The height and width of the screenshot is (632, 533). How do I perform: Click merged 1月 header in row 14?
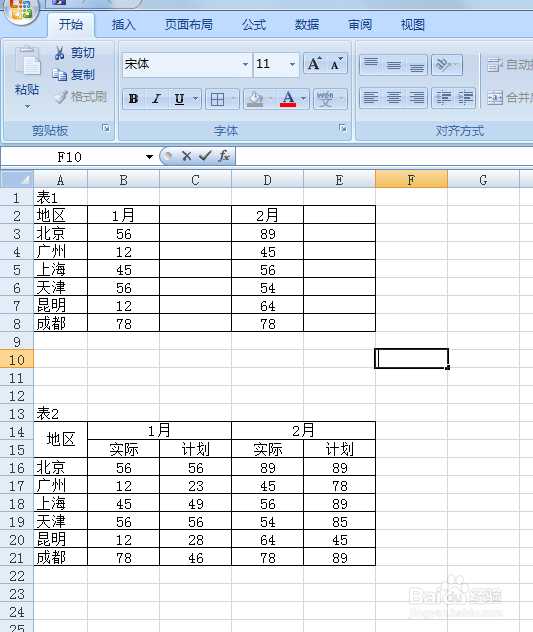[160, 431]
